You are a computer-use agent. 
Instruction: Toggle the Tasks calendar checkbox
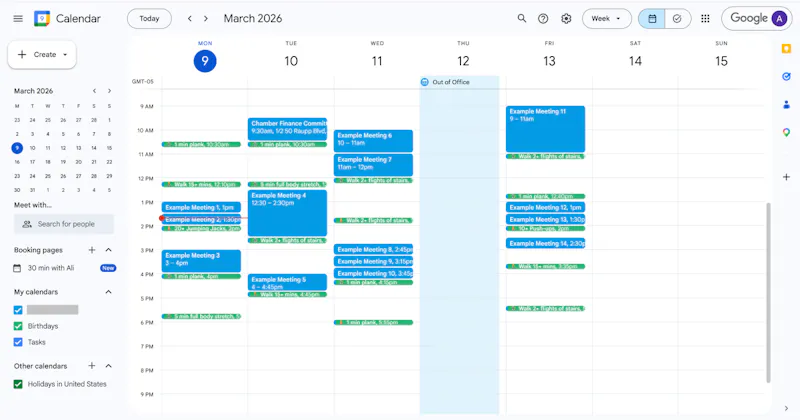18,342
